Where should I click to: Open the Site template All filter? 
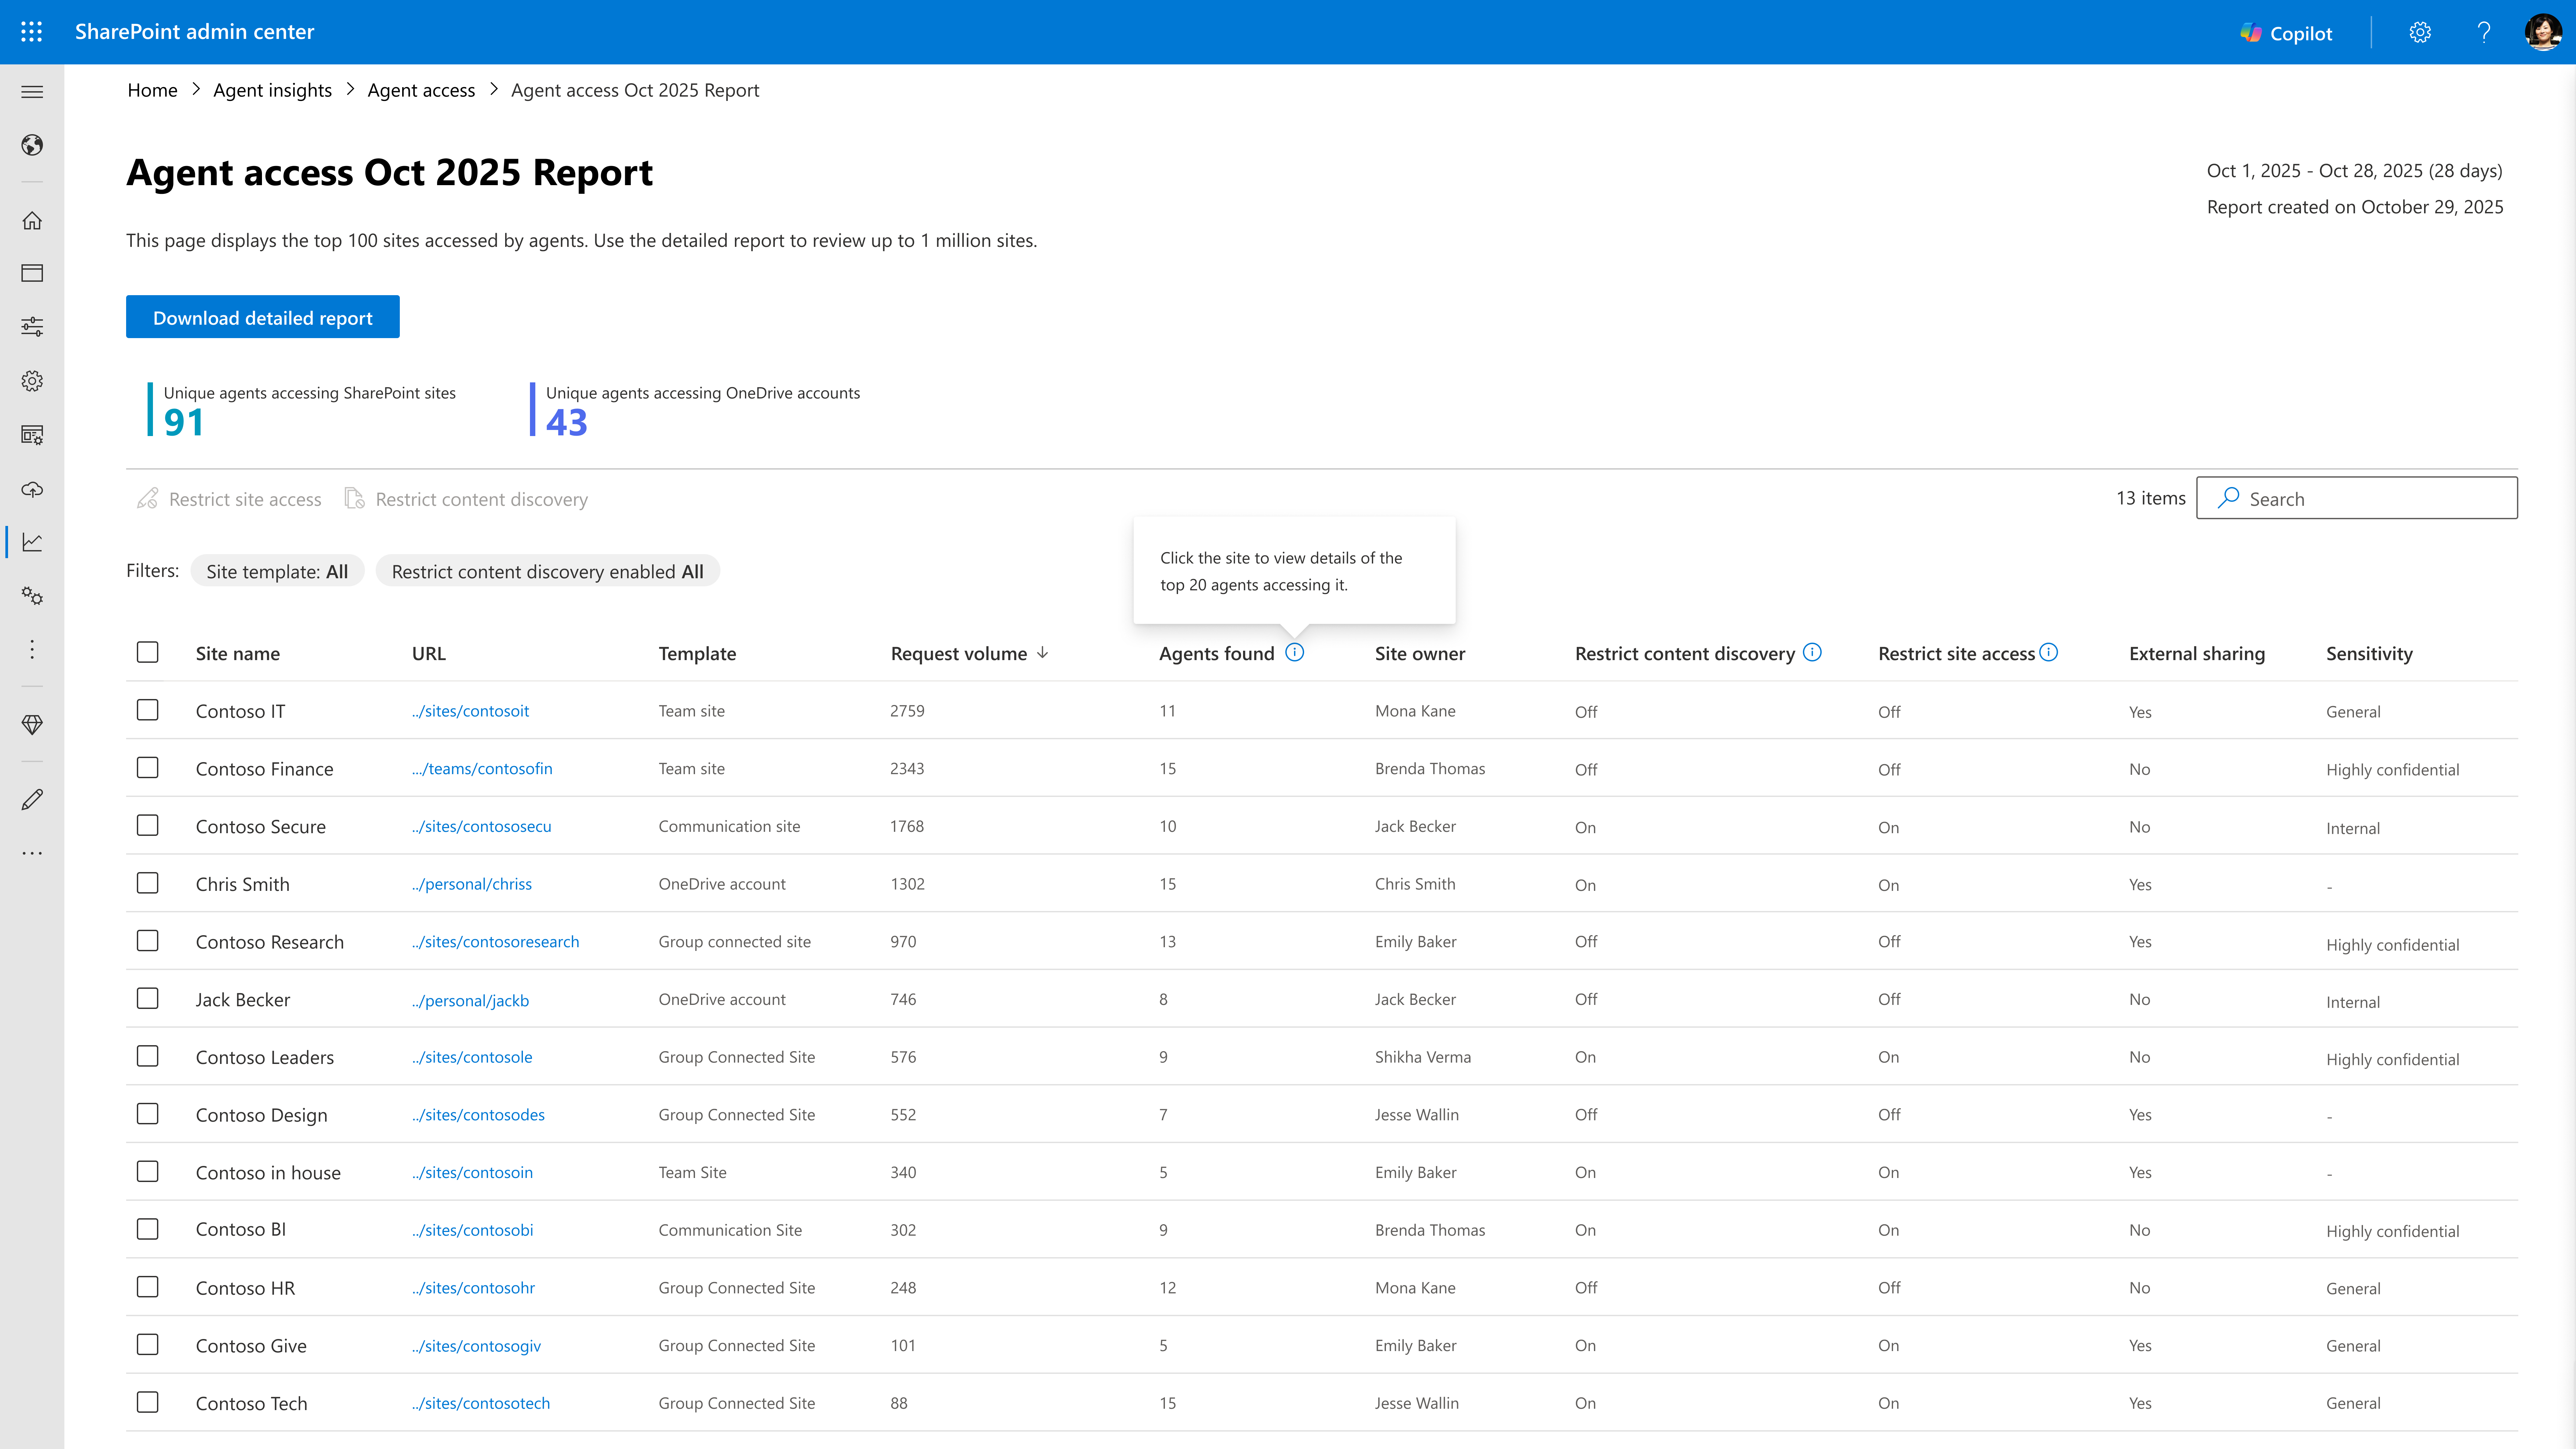click(x=277, y=571)
